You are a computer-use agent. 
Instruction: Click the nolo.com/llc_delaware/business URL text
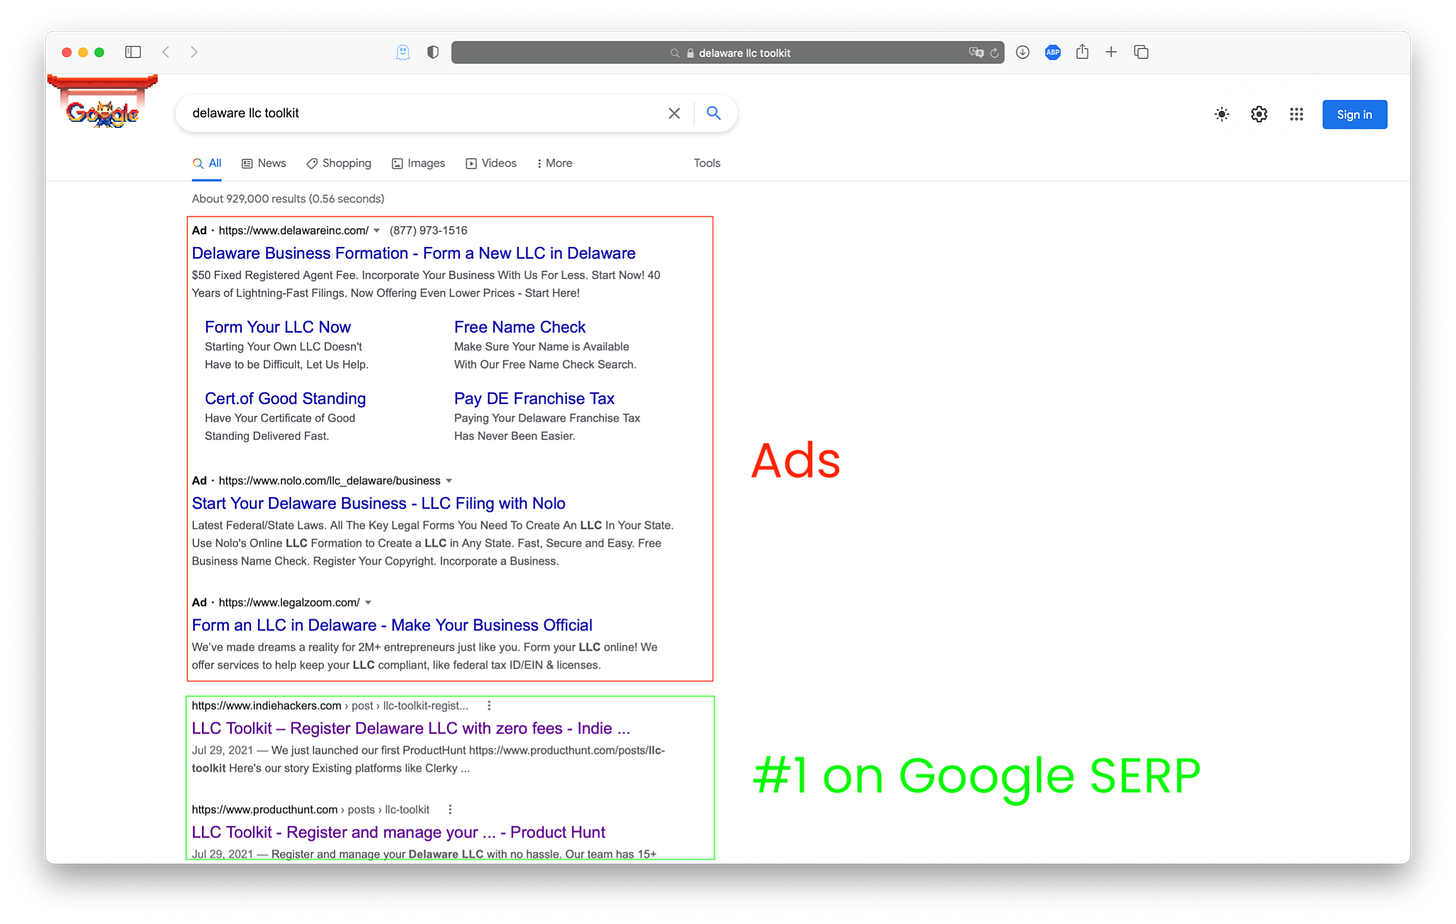[x=329, y=481]
